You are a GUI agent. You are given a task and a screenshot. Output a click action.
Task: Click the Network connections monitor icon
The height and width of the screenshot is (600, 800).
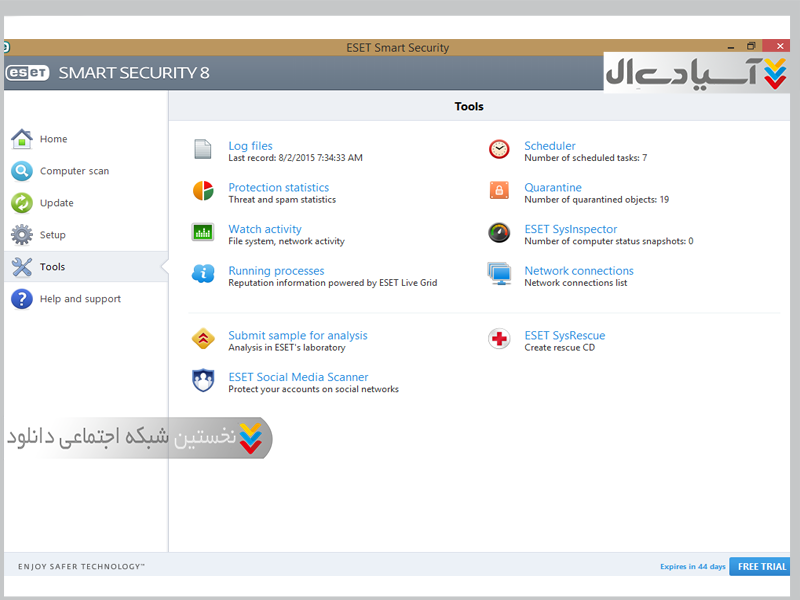point(499,274)
